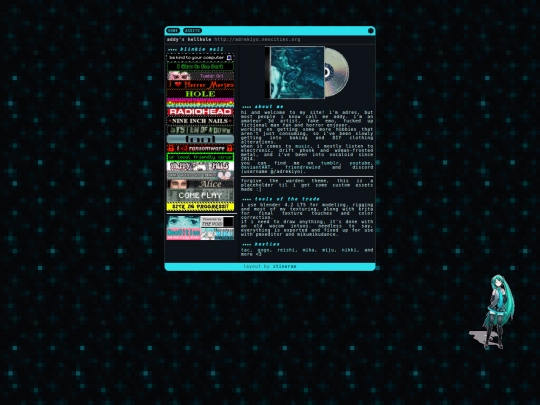Open the Home tab in the top bar
Screen dimensions: 540x405
click(173, 31)
